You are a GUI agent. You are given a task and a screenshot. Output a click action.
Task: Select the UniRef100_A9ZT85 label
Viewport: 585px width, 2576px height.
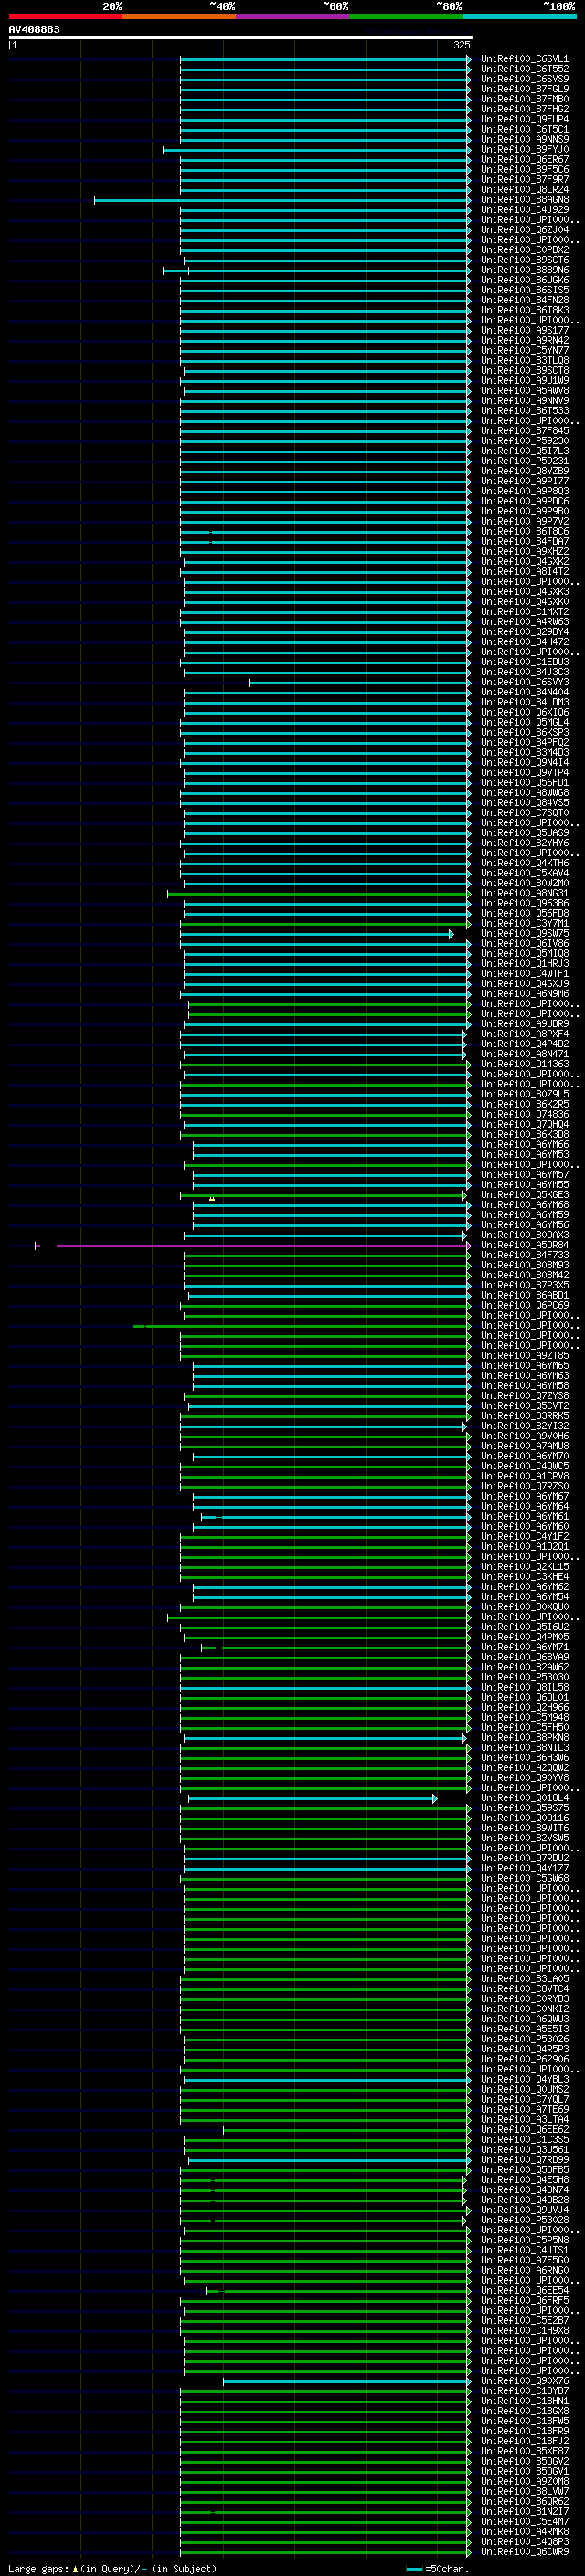[524, 1356]
